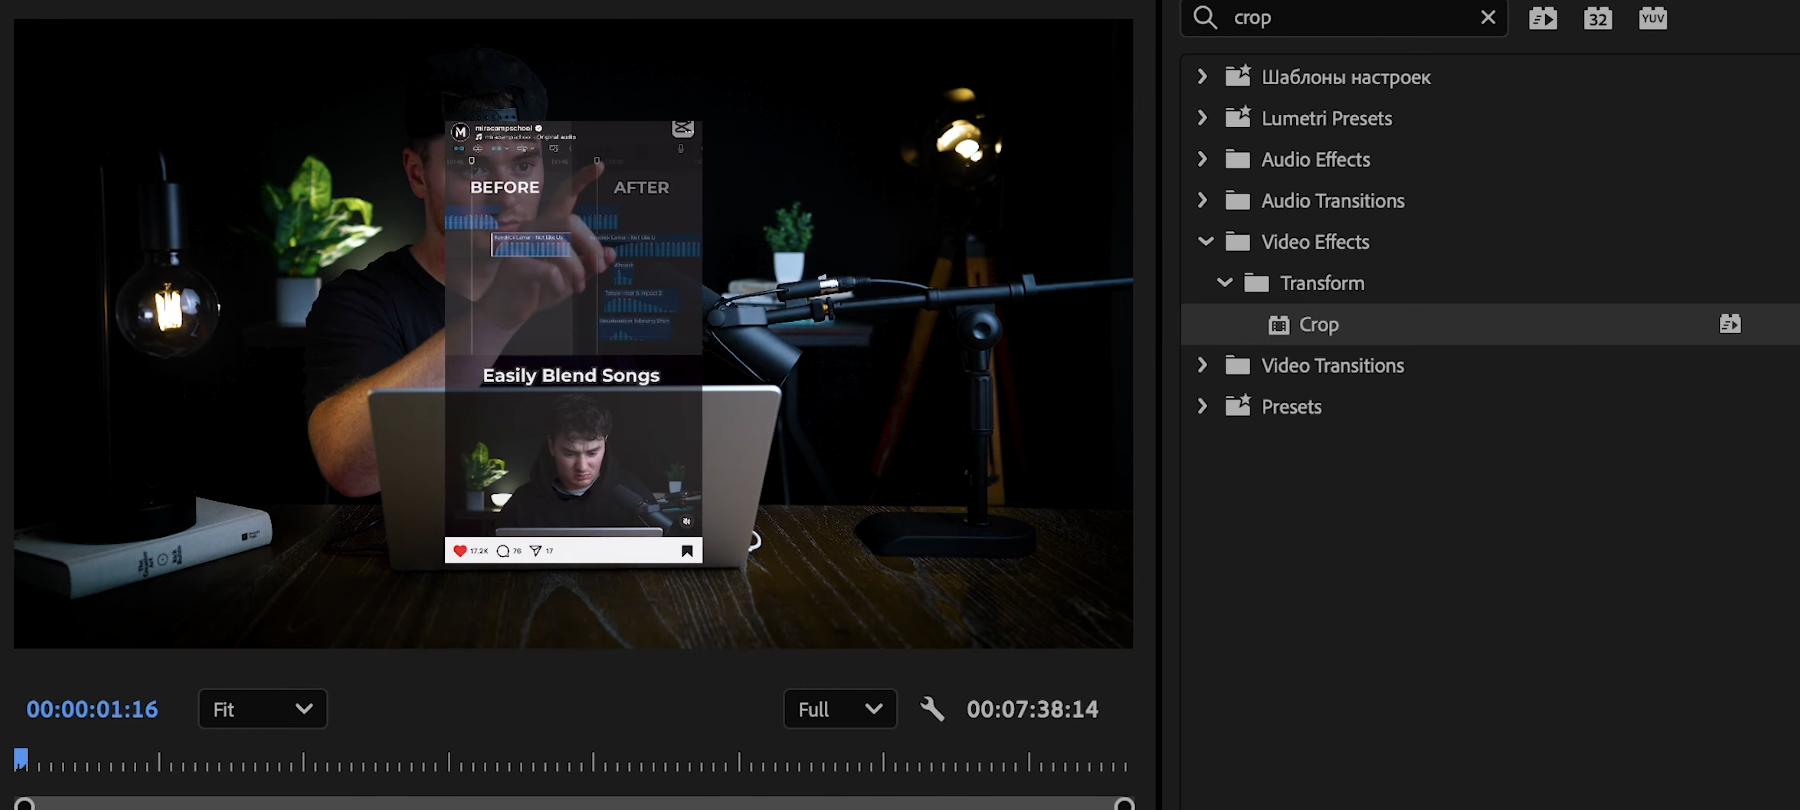Click the blue playhead marker

(x=21, y=759)
